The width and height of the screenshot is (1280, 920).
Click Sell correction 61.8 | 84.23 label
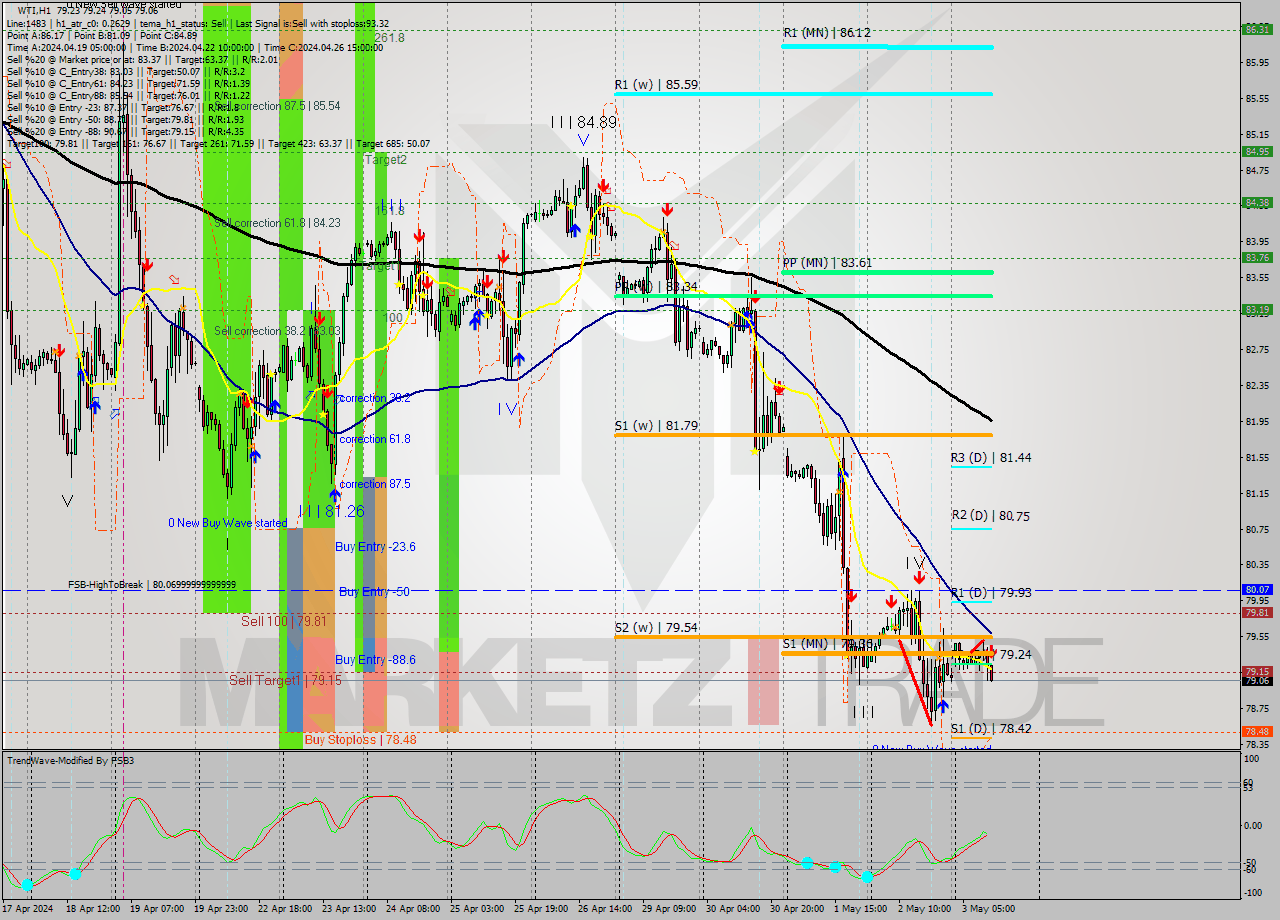click(277, 223)
